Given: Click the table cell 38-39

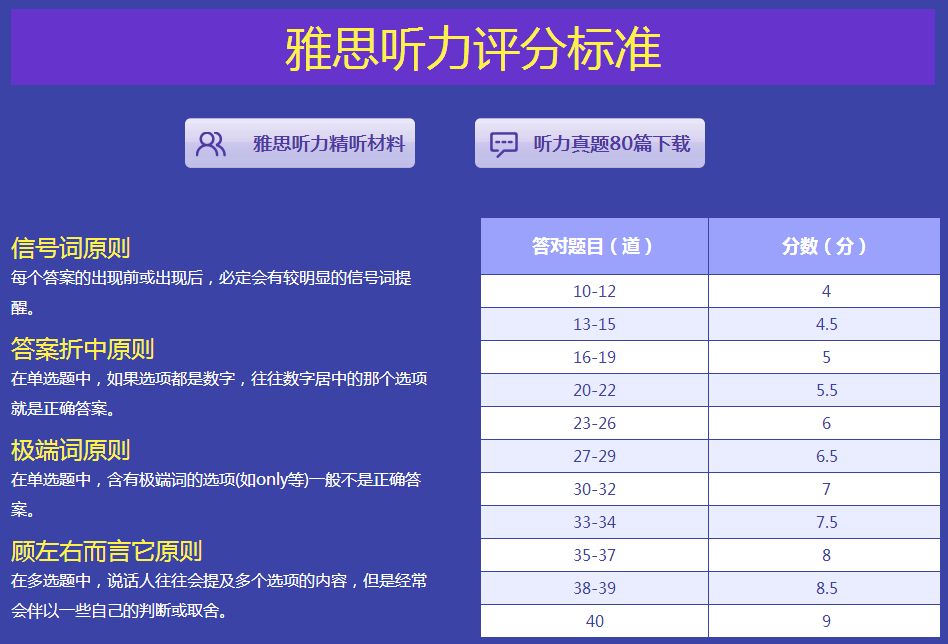Looking at the screenshot, I should (594, 588).
